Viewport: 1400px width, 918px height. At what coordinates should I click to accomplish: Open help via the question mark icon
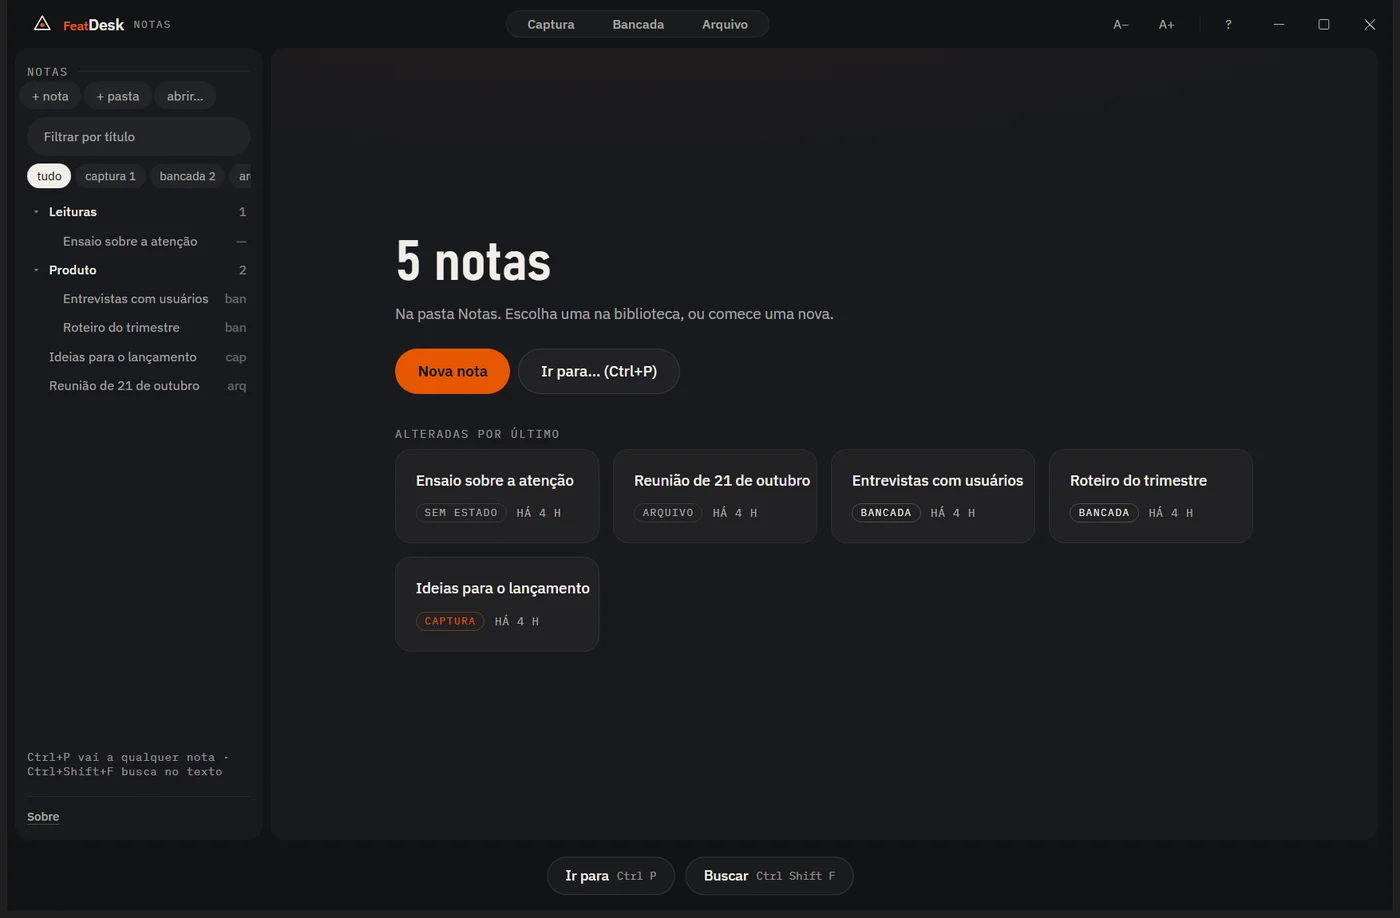click(x=1228, y=24)
